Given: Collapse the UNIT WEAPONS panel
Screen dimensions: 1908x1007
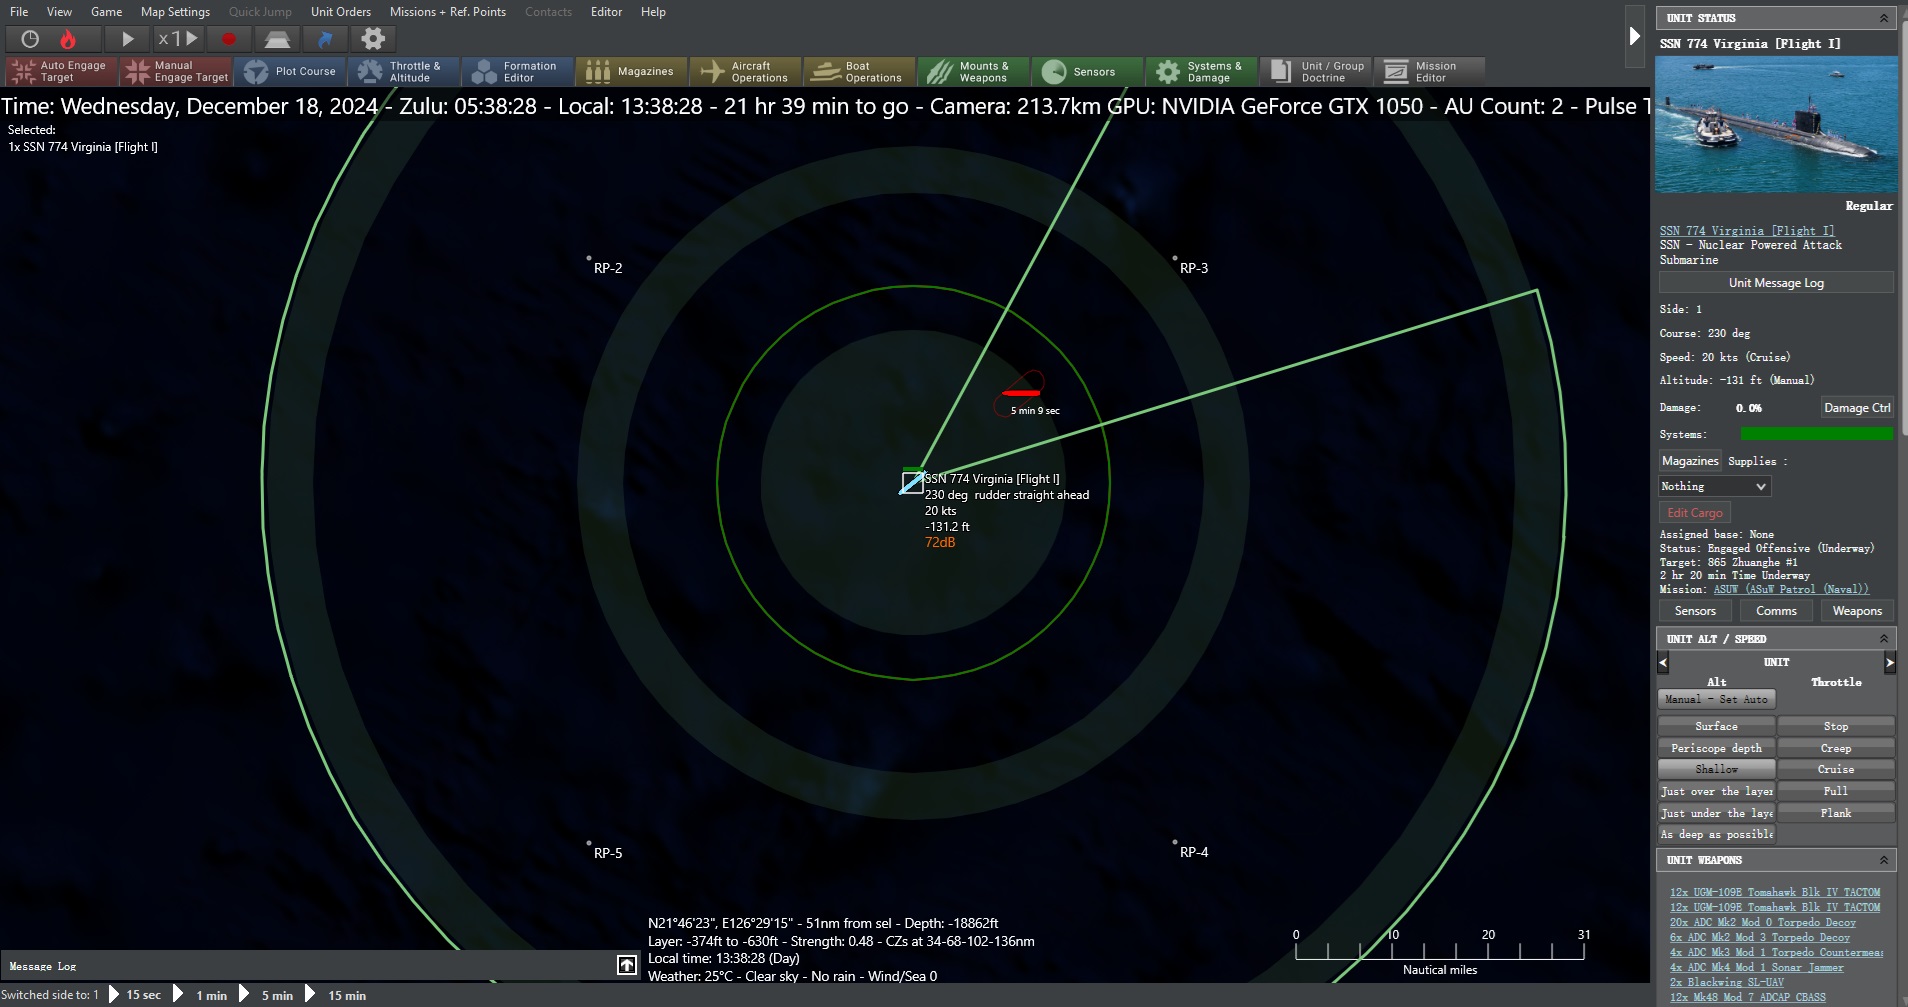Looking at the screenshot, I should tap(1883, 860).
